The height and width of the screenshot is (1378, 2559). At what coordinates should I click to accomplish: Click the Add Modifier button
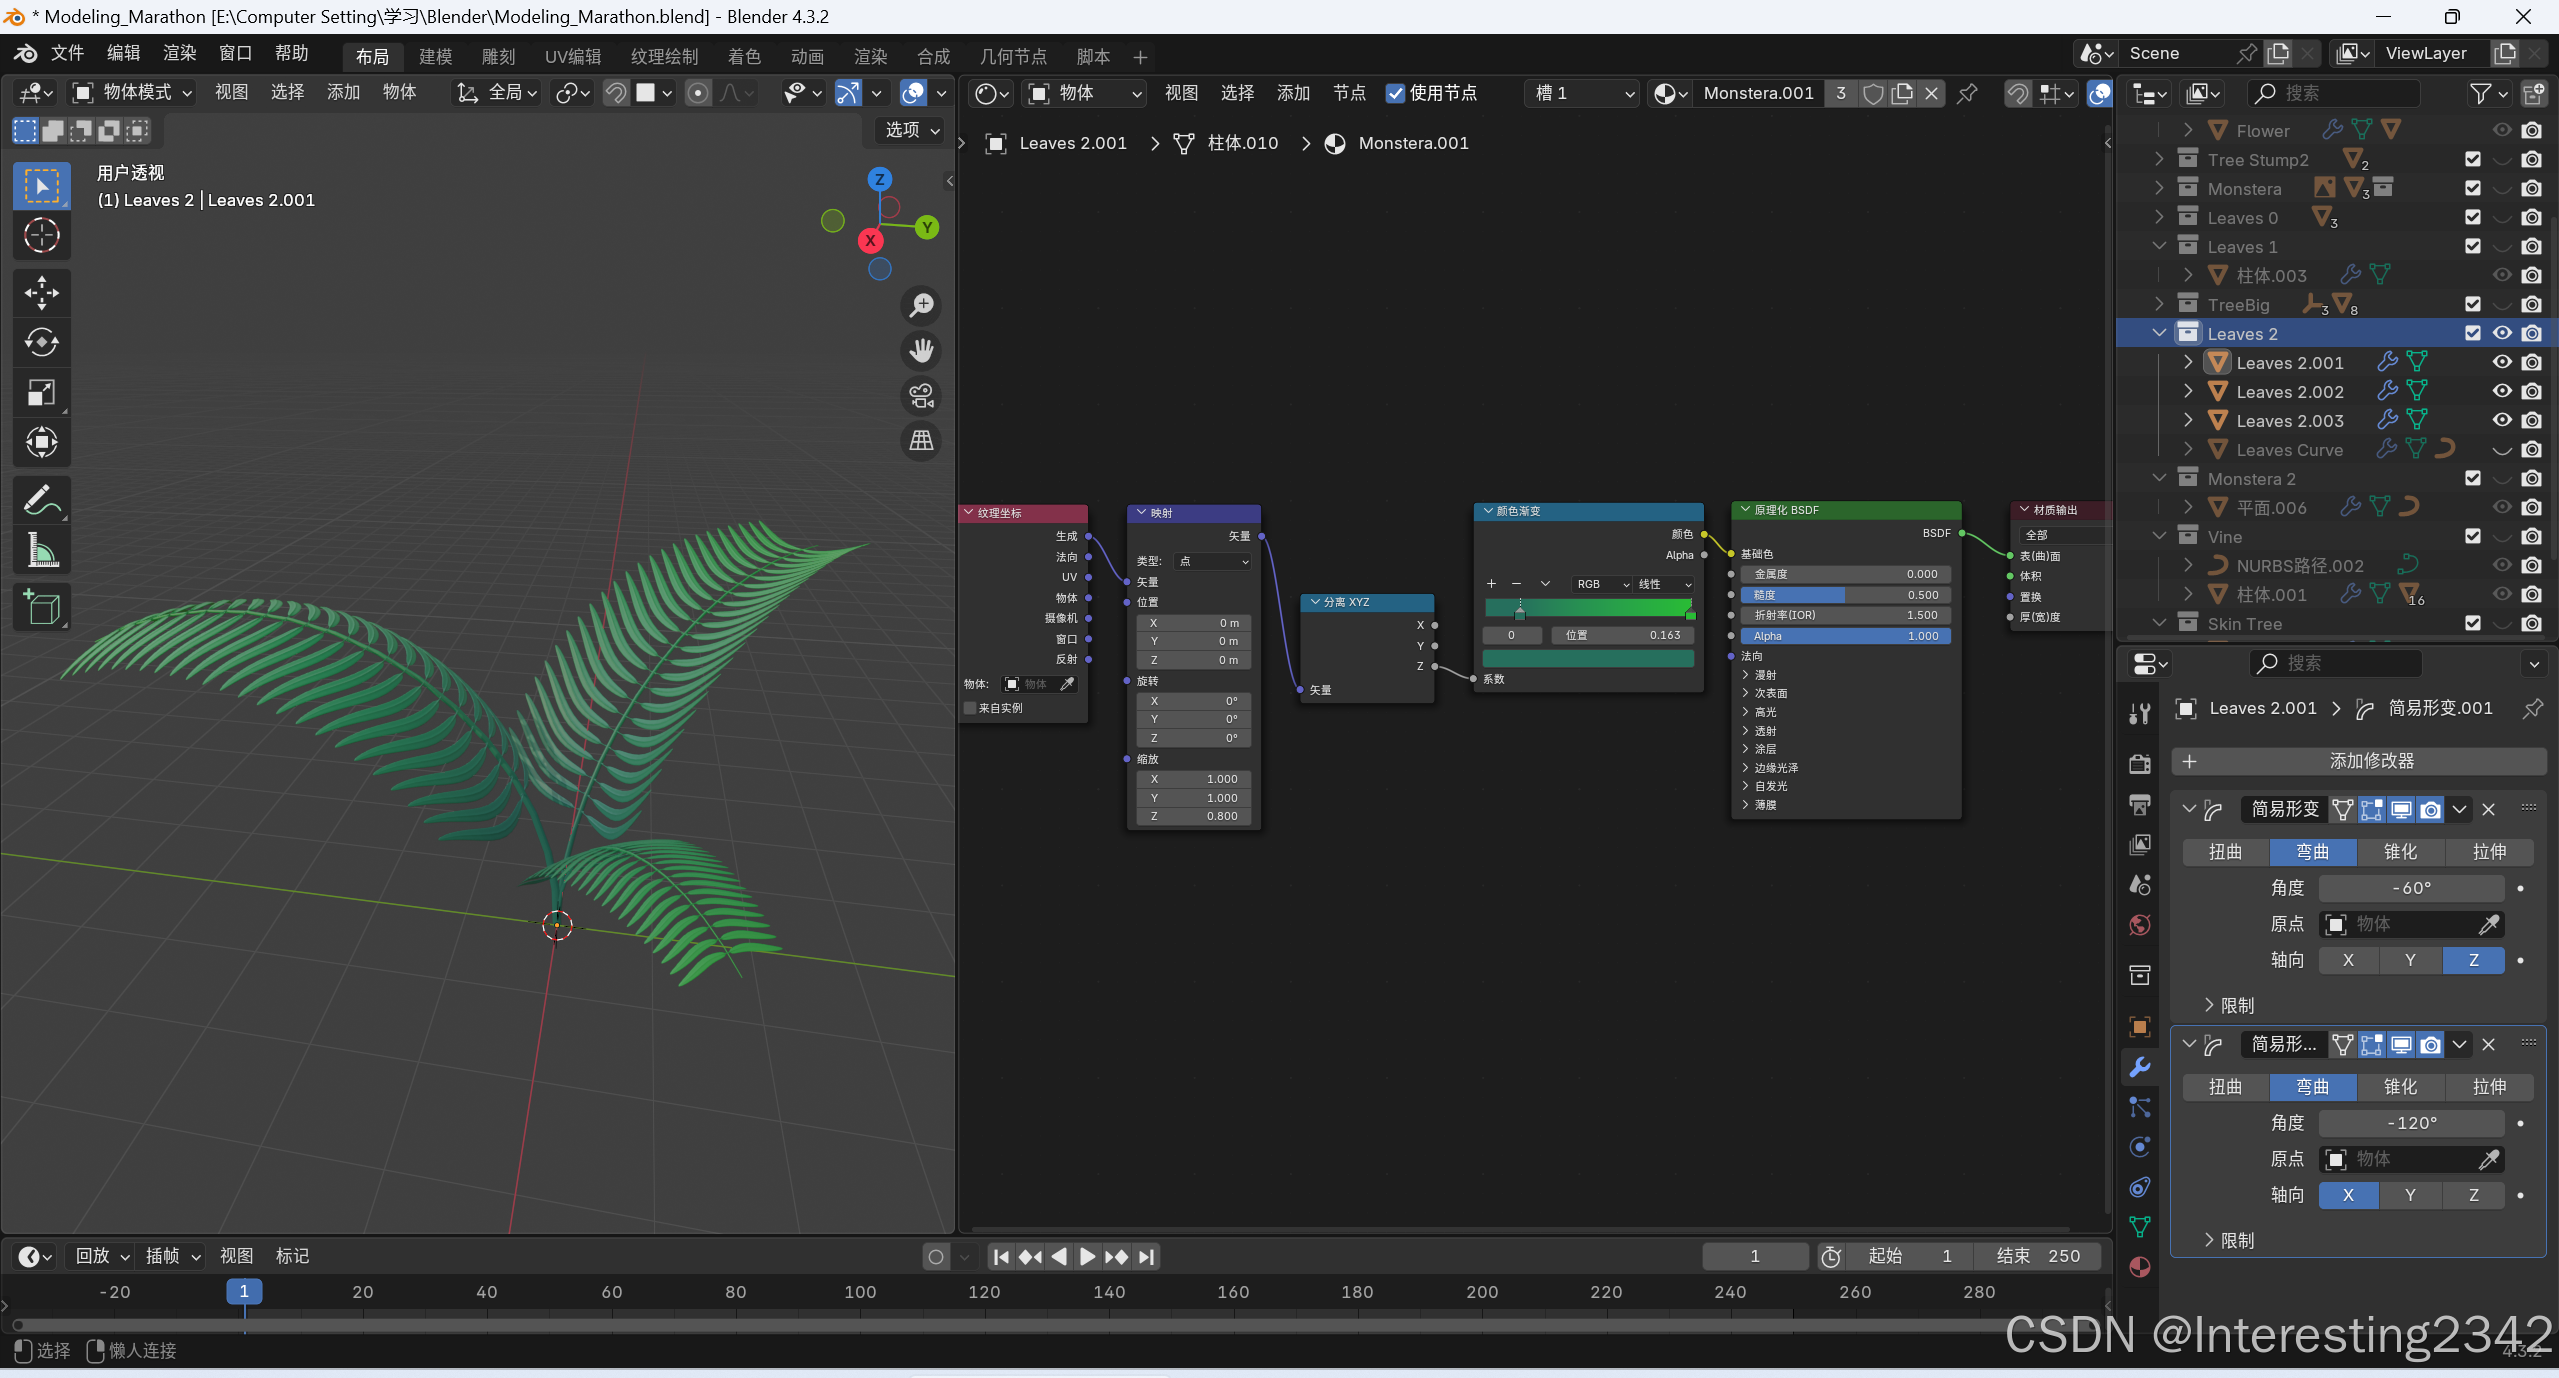pos(2358,761)
